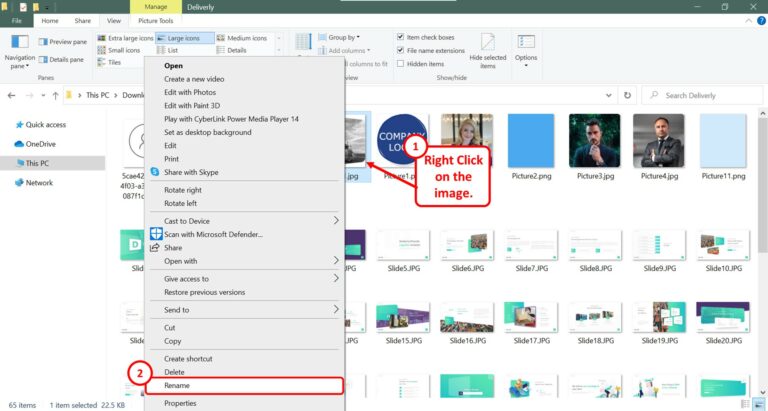Switch to Large icons view

pos(185,38)
